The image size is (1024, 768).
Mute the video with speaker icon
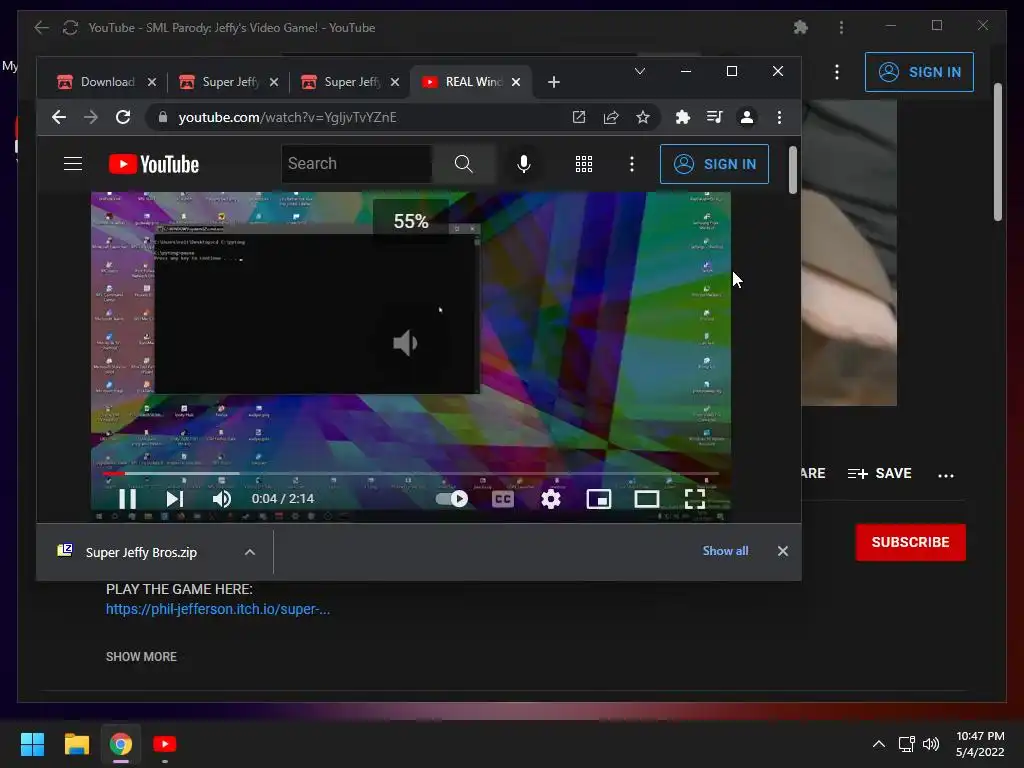(x=222, y=499)
